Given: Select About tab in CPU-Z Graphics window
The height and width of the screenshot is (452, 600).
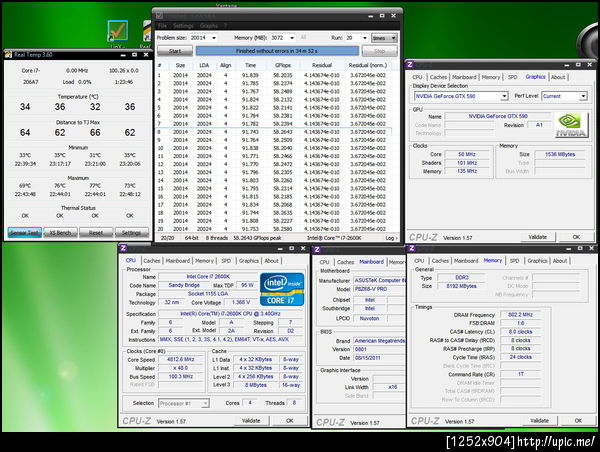Looking at the screenshot, I should (x=558, y=77).
